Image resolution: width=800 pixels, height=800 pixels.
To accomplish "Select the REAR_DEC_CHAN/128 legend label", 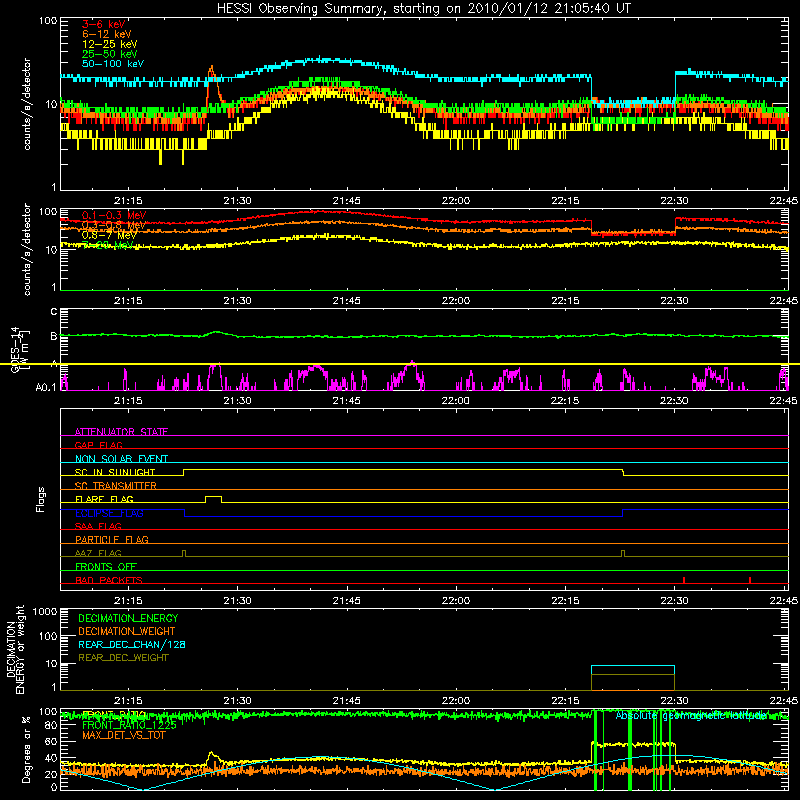I will [x=132, y=644].
